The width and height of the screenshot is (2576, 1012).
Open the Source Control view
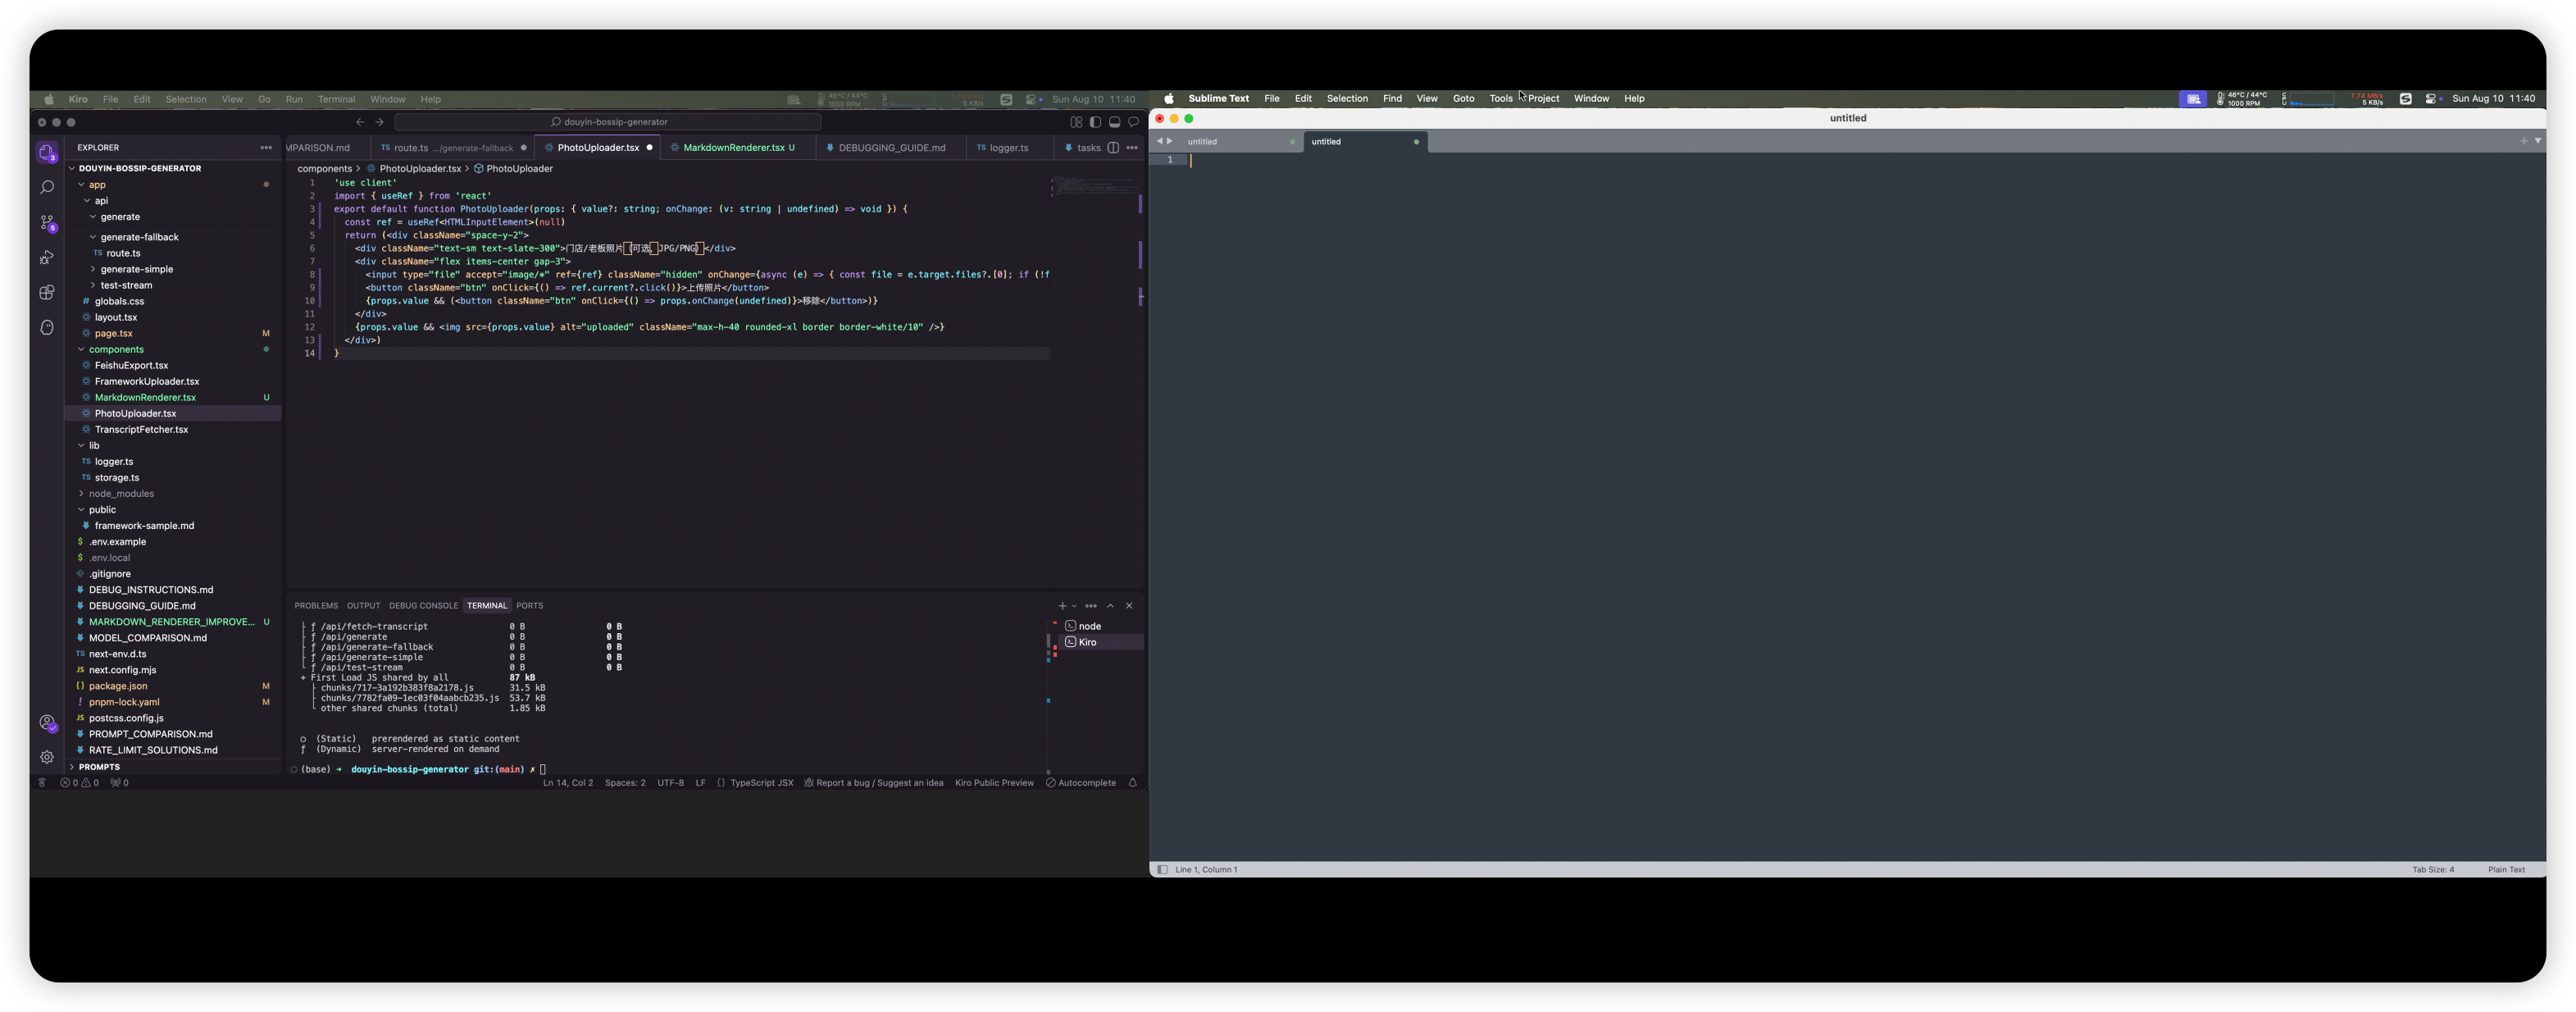tap(47, 223)
